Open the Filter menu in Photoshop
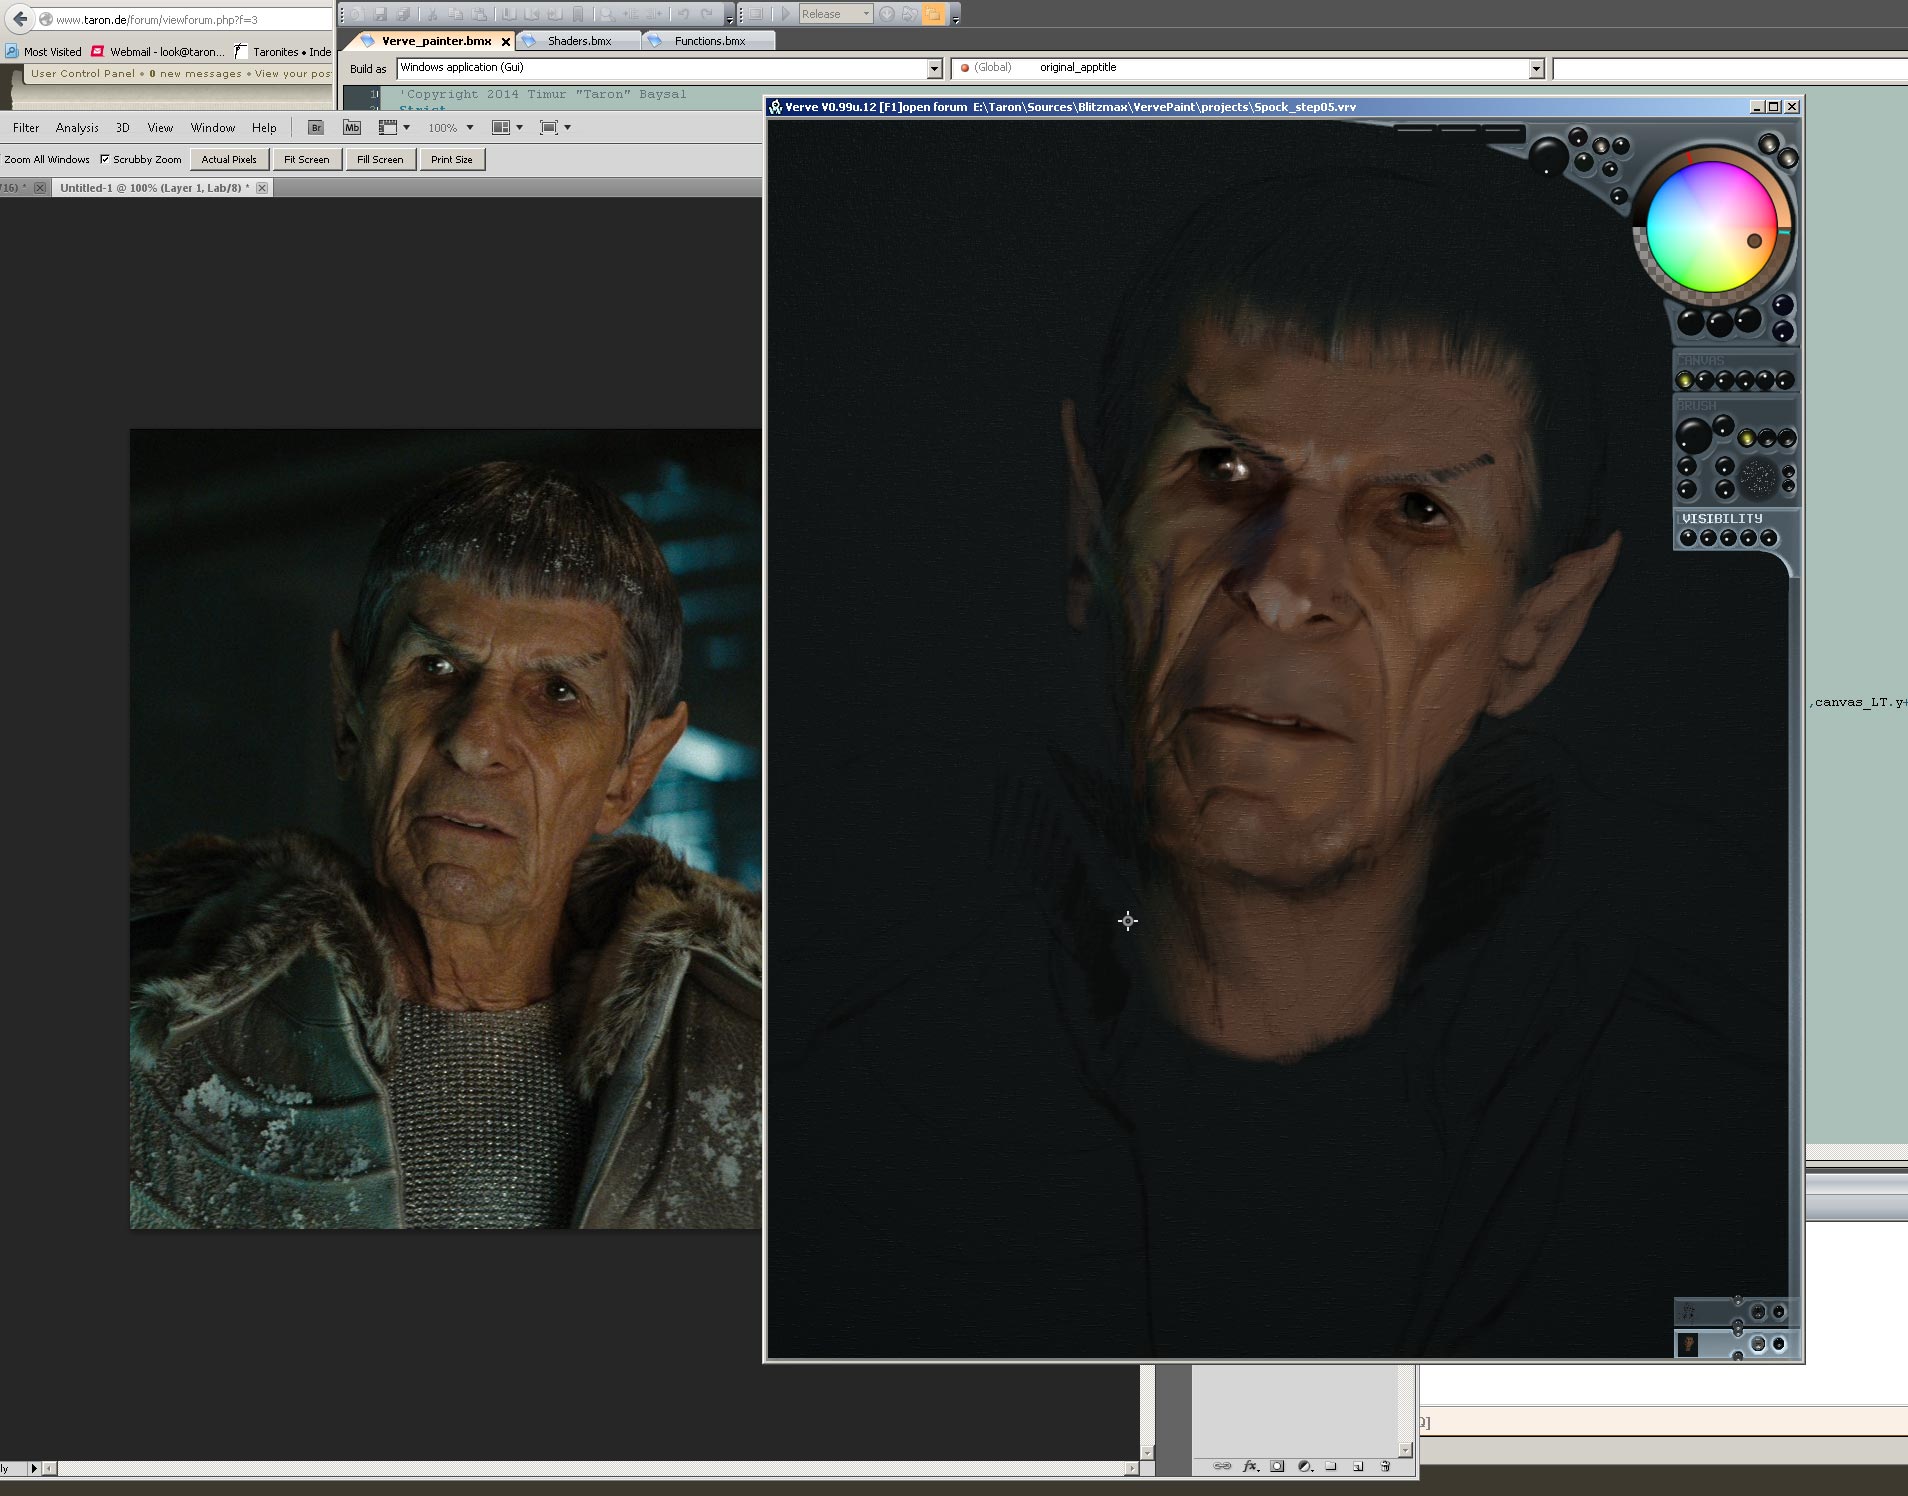The height and width of the screenshot is (1496, 1908). tap(26, 128)
